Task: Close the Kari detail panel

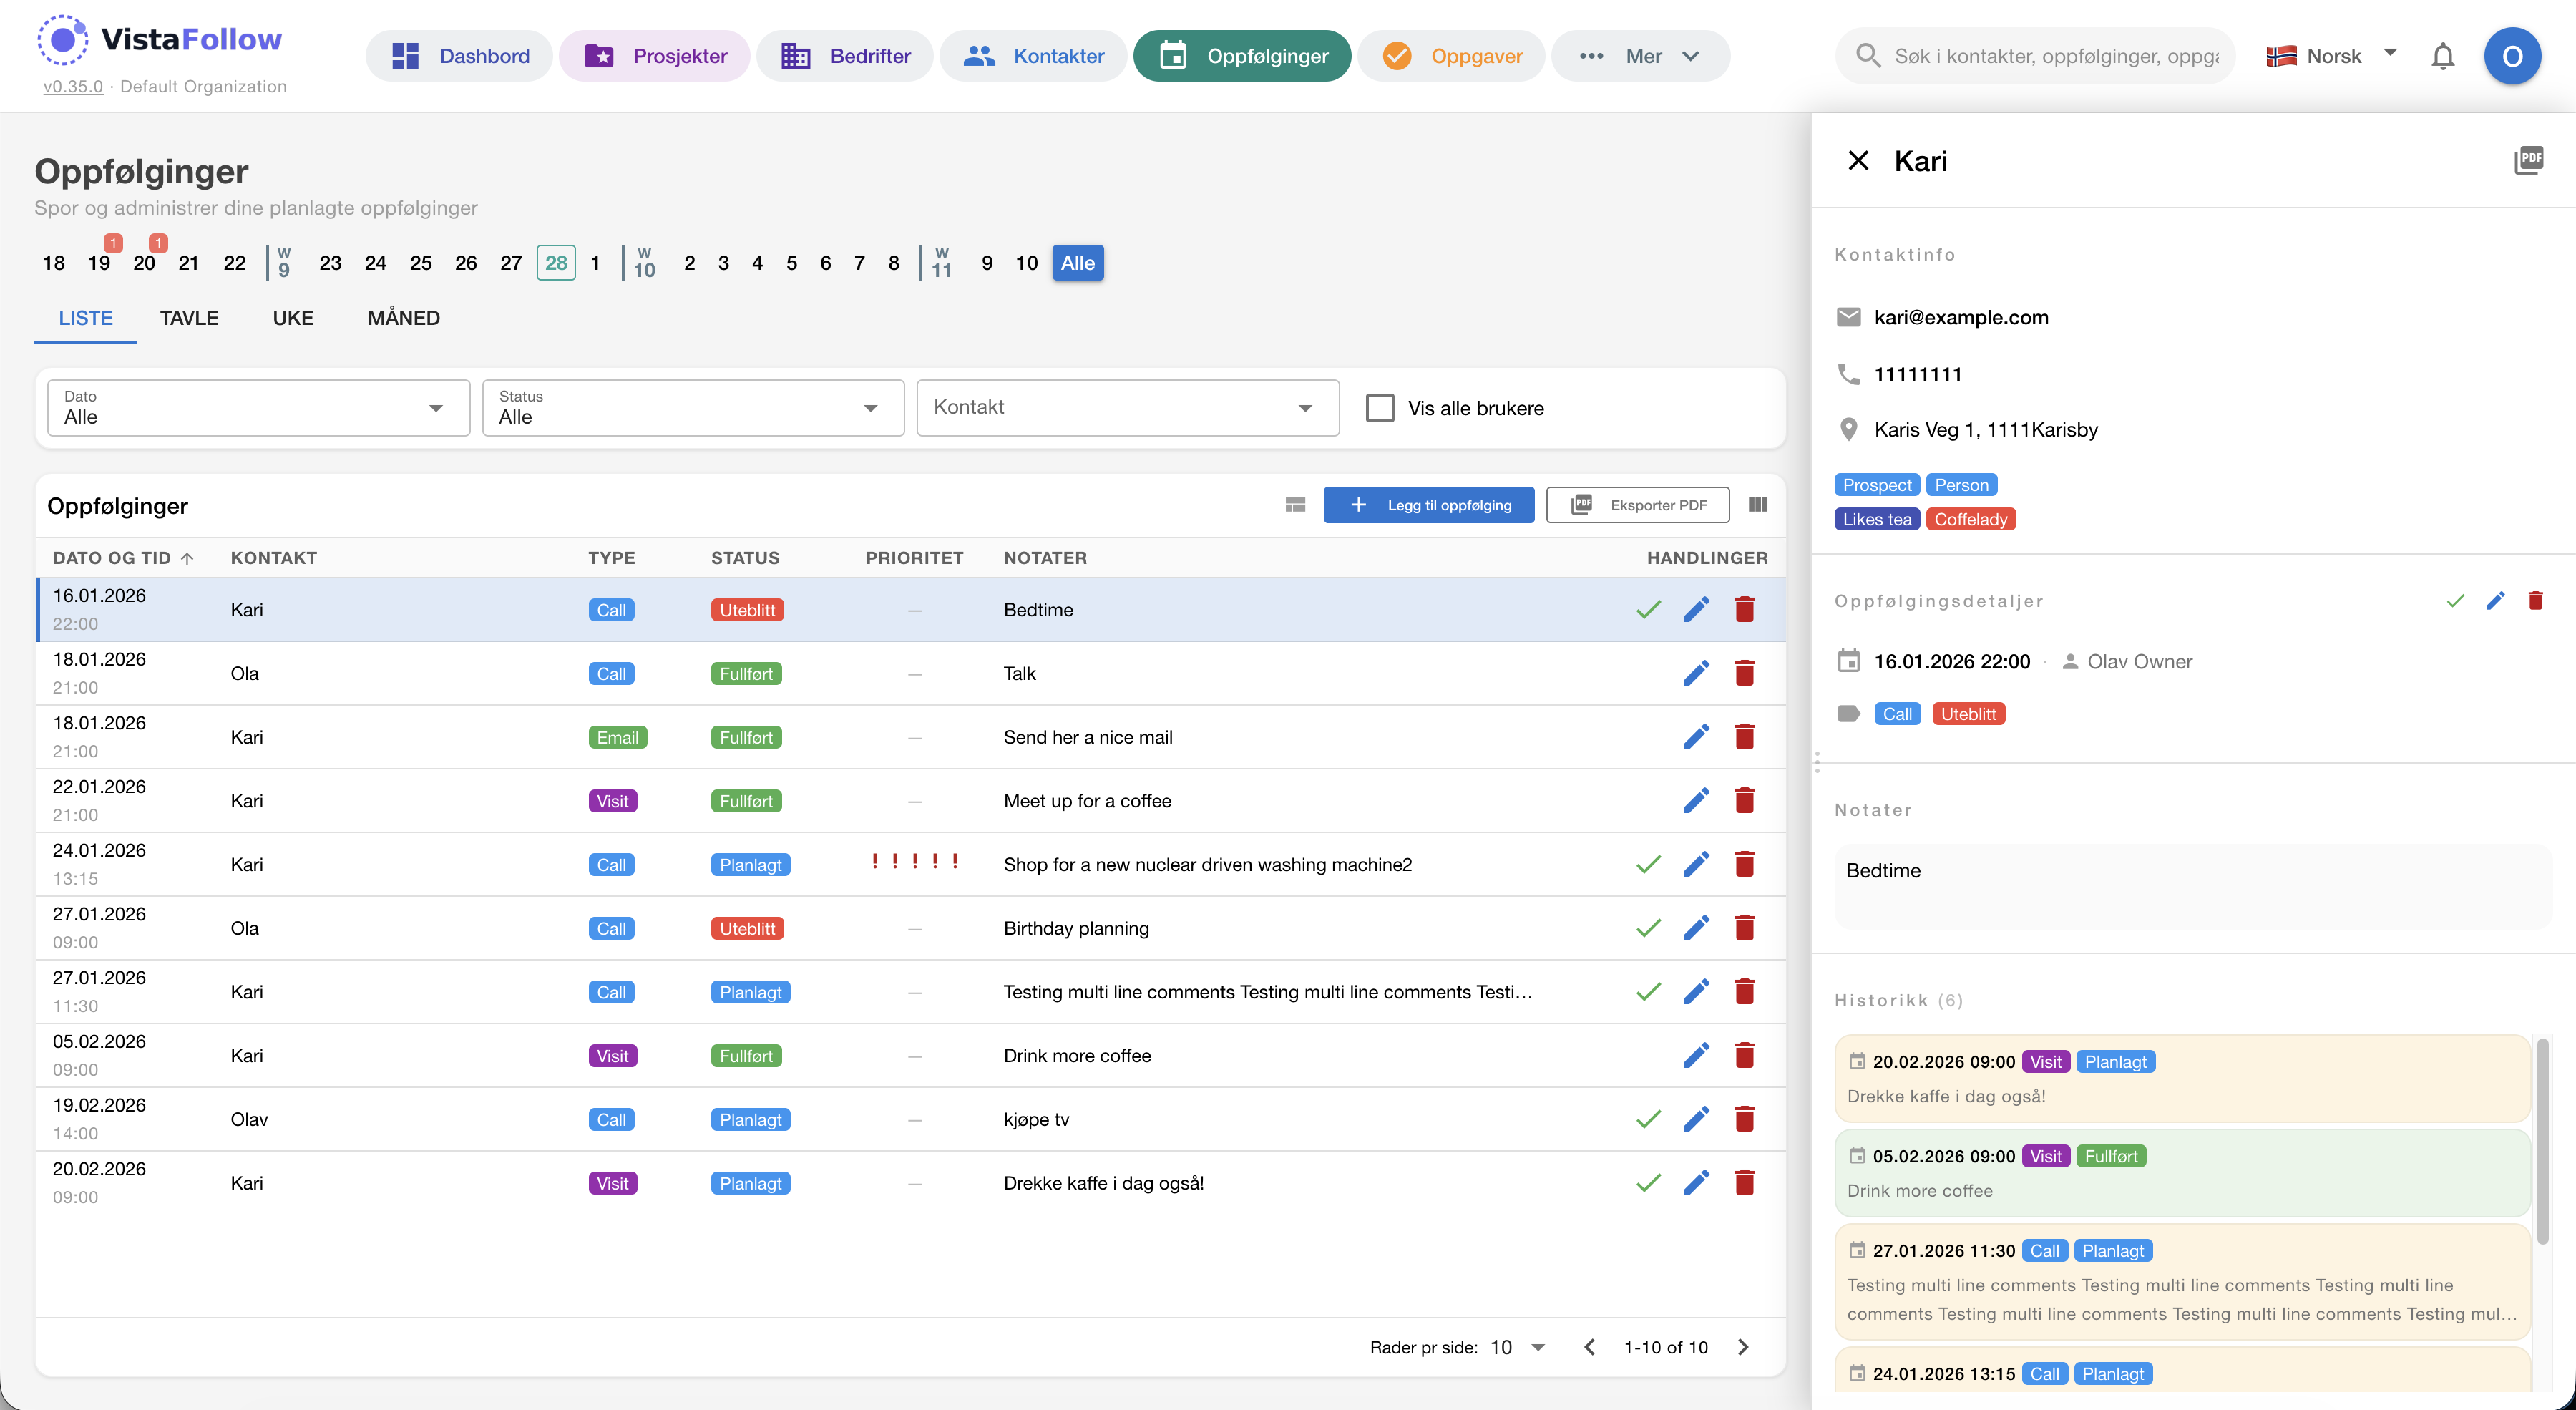Action: 1858,161
